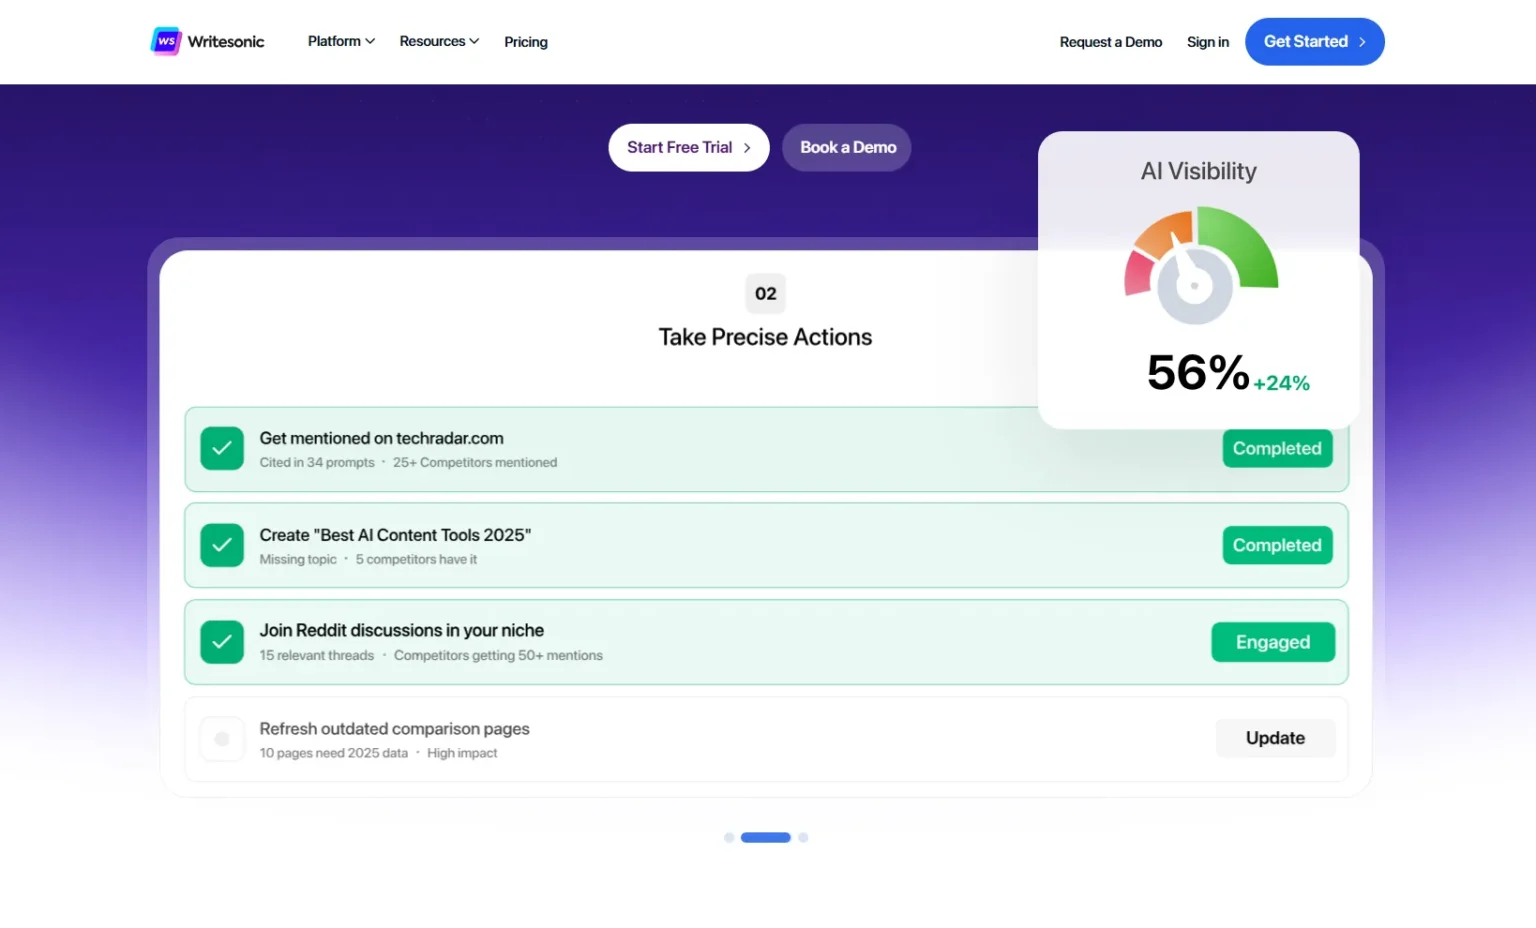Select Sign in from the top navigation

tap(1207, 41)
